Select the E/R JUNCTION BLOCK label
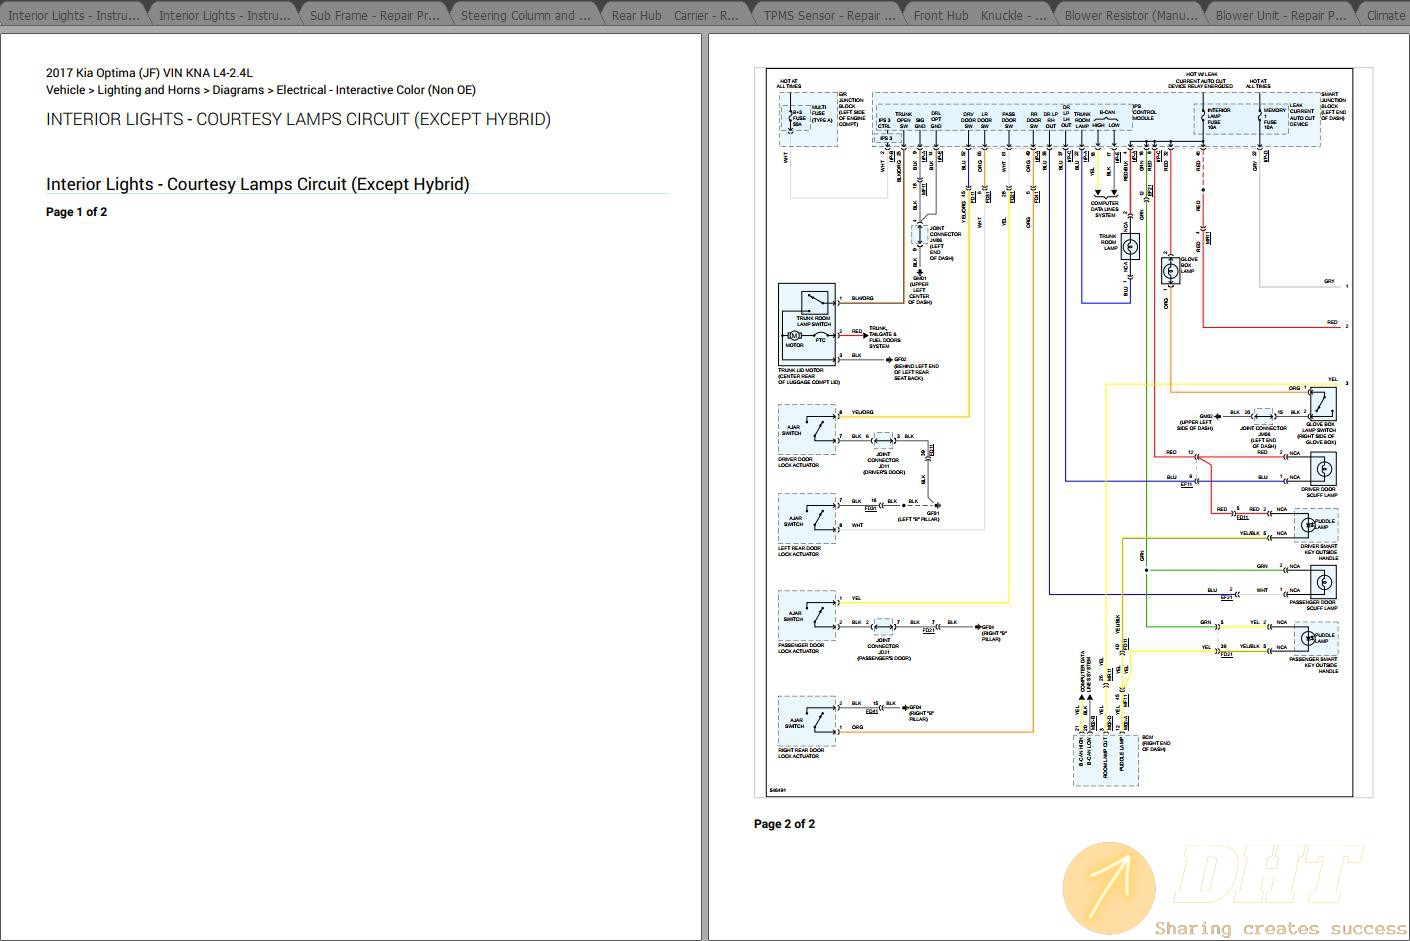Viewport: 1410px width, 941px height. tap(851, 109)
